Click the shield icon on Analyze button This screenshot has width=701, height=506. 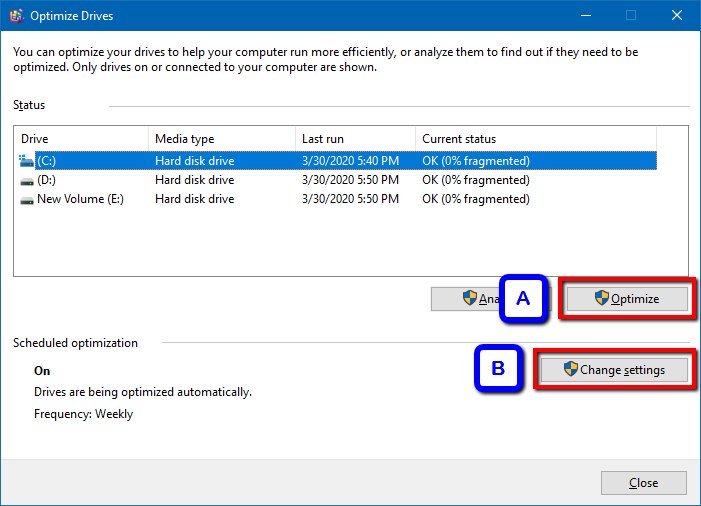coord(469,298)
